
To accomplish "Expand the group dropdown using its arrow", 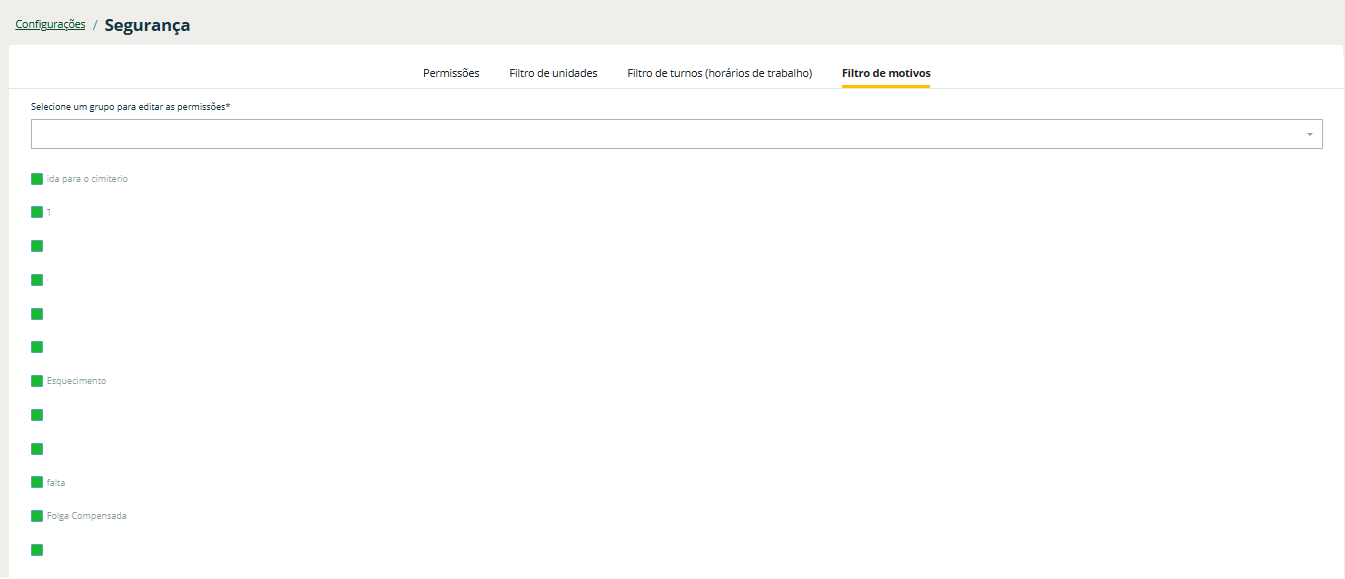I will [x=1309, y=134].
